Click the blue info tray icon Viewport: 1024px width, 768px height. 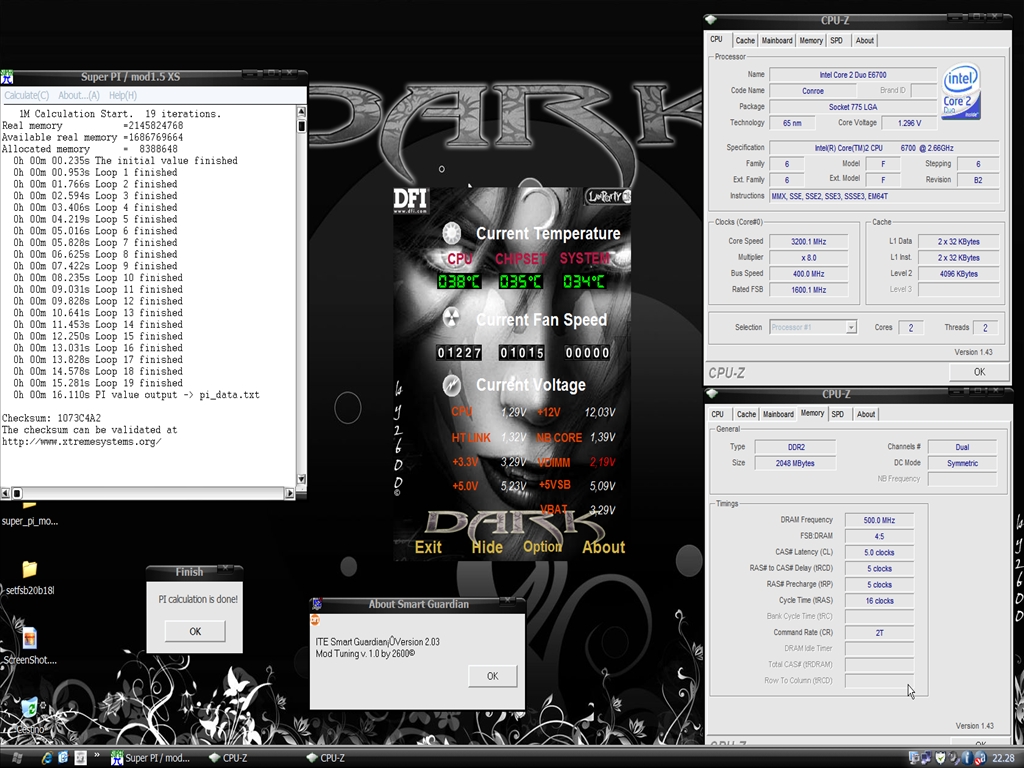[x=967, y=758]
